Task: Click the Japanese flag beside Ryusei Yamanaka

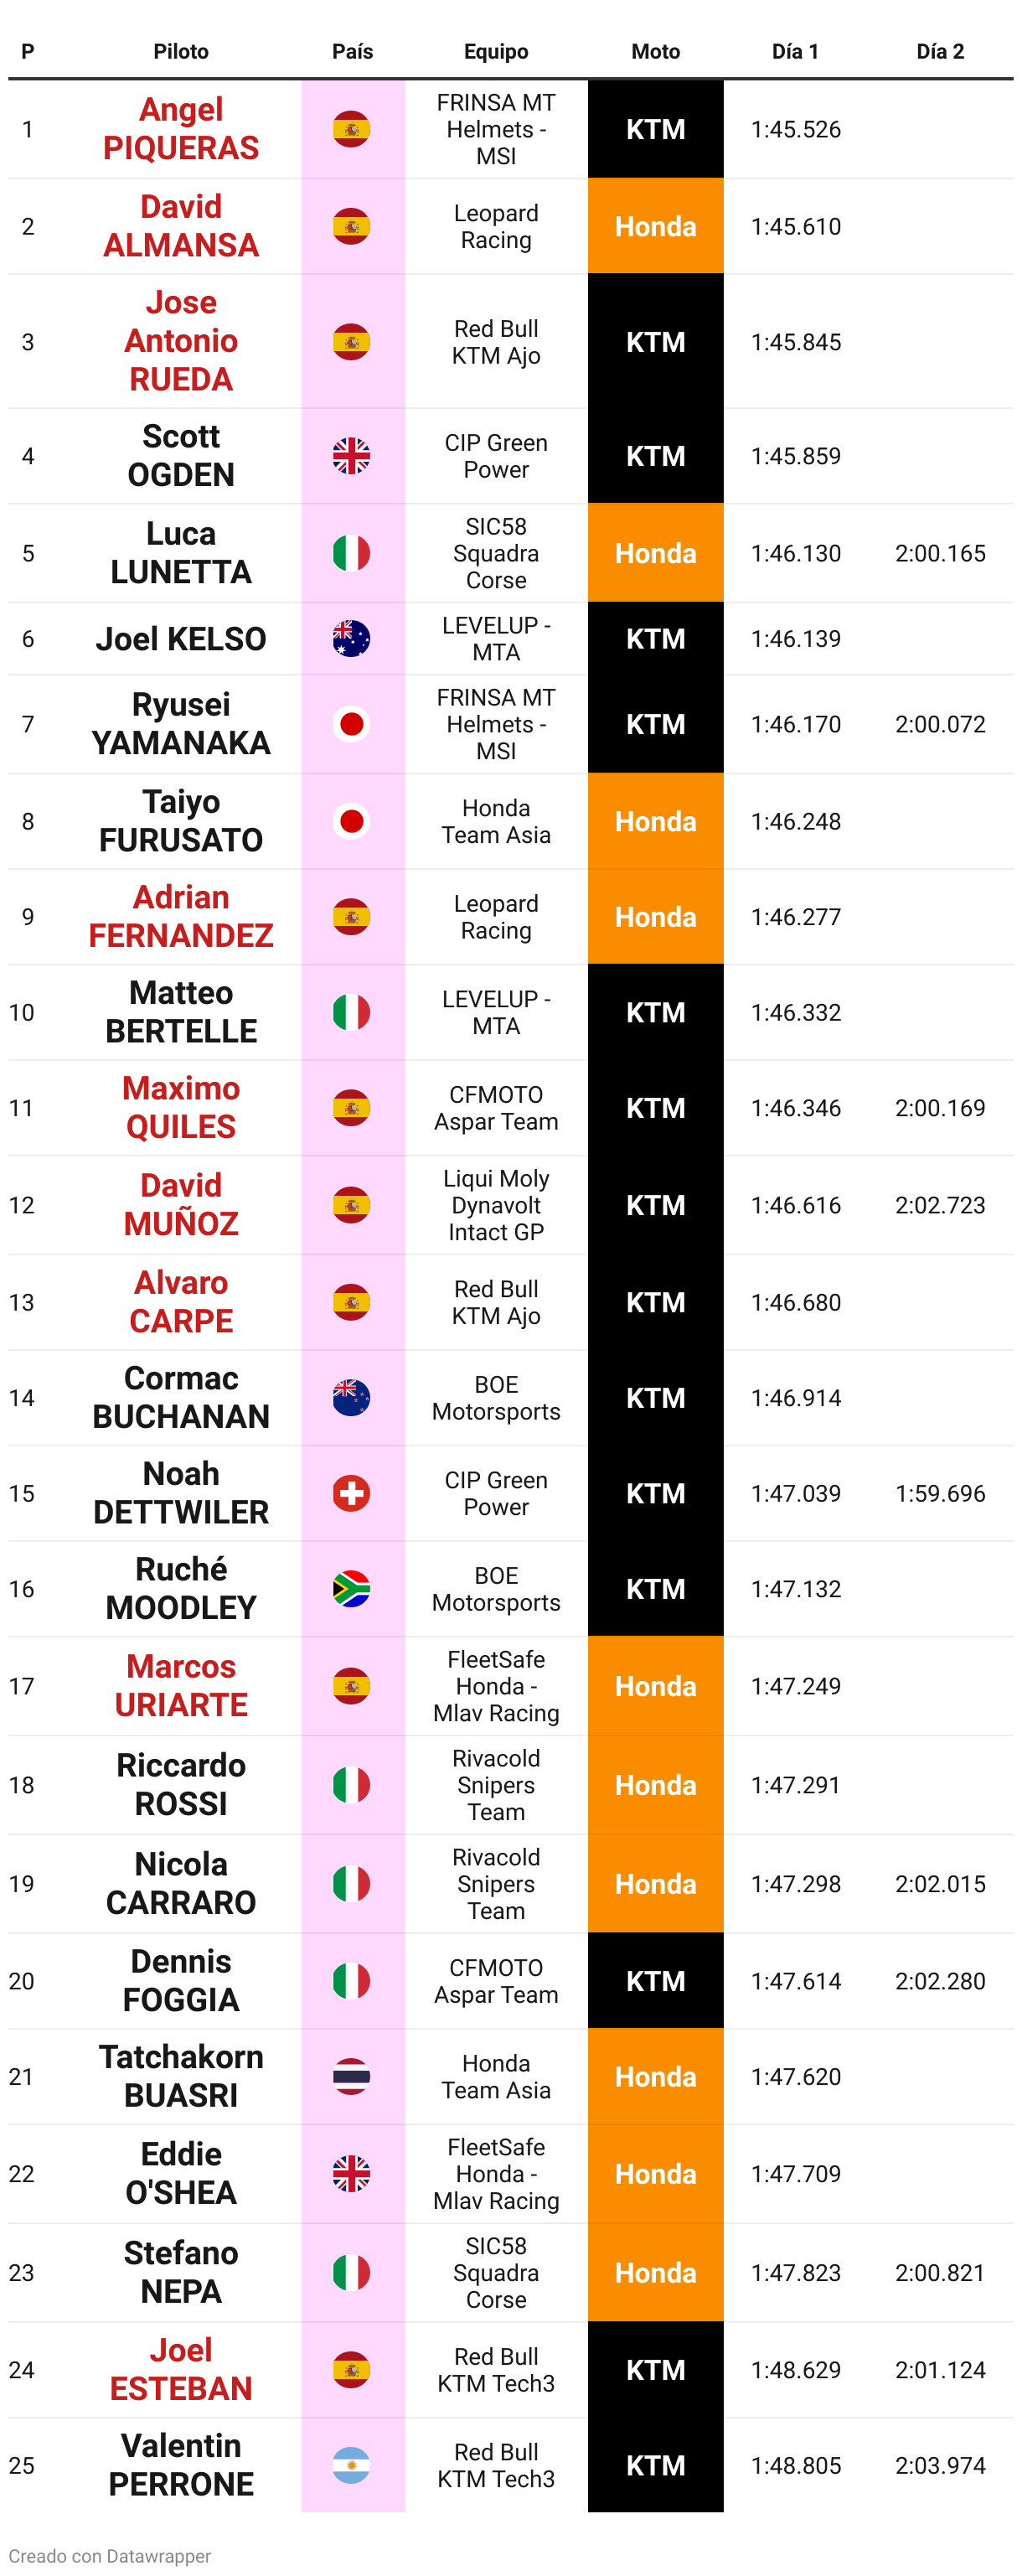Action: [x=351, y=724]
